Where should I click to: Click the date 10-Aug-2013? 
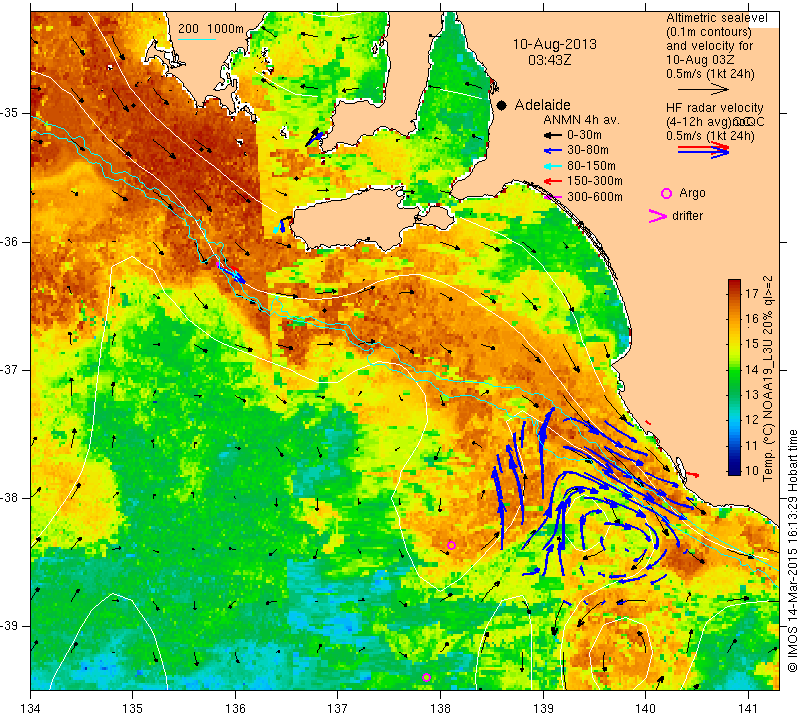[x=555, y=44]
